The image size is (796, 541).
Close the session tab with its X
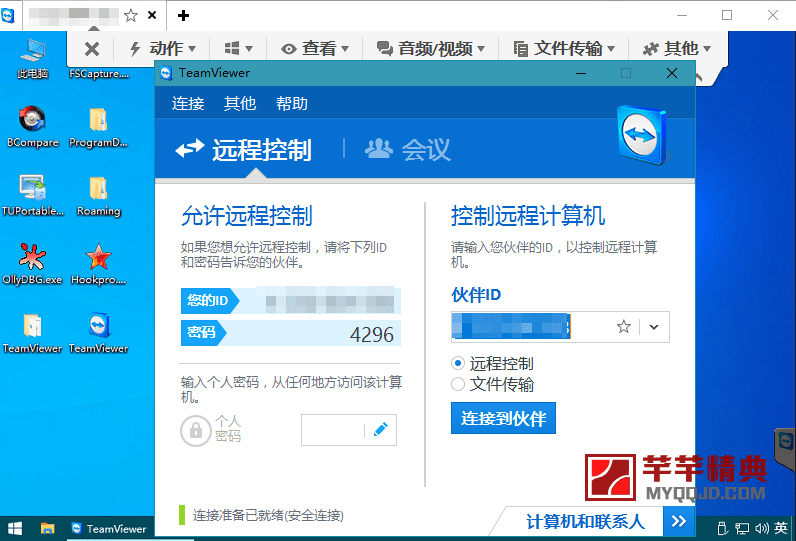[152, 15]
